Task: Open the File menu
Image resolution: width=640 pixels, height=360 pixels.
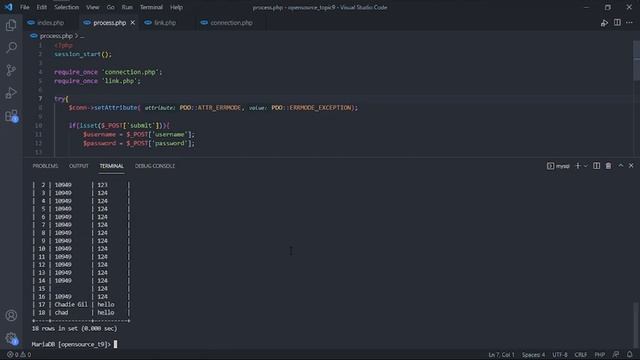Action: (24, 7)
